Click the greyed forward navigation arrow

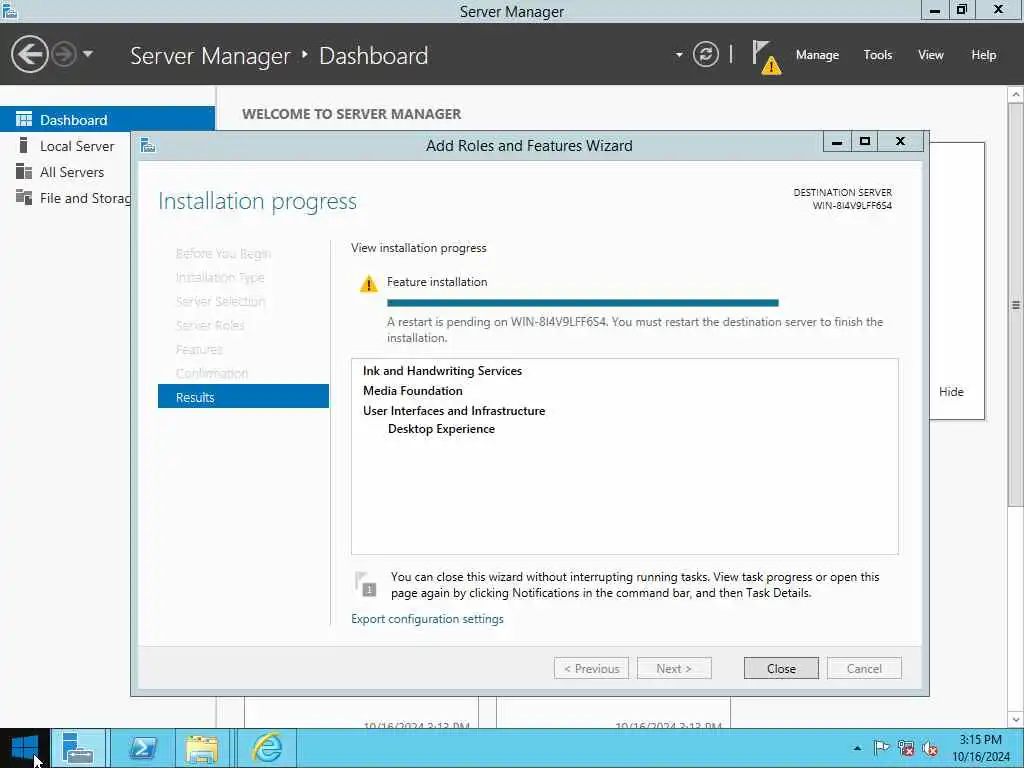[64, 54]
